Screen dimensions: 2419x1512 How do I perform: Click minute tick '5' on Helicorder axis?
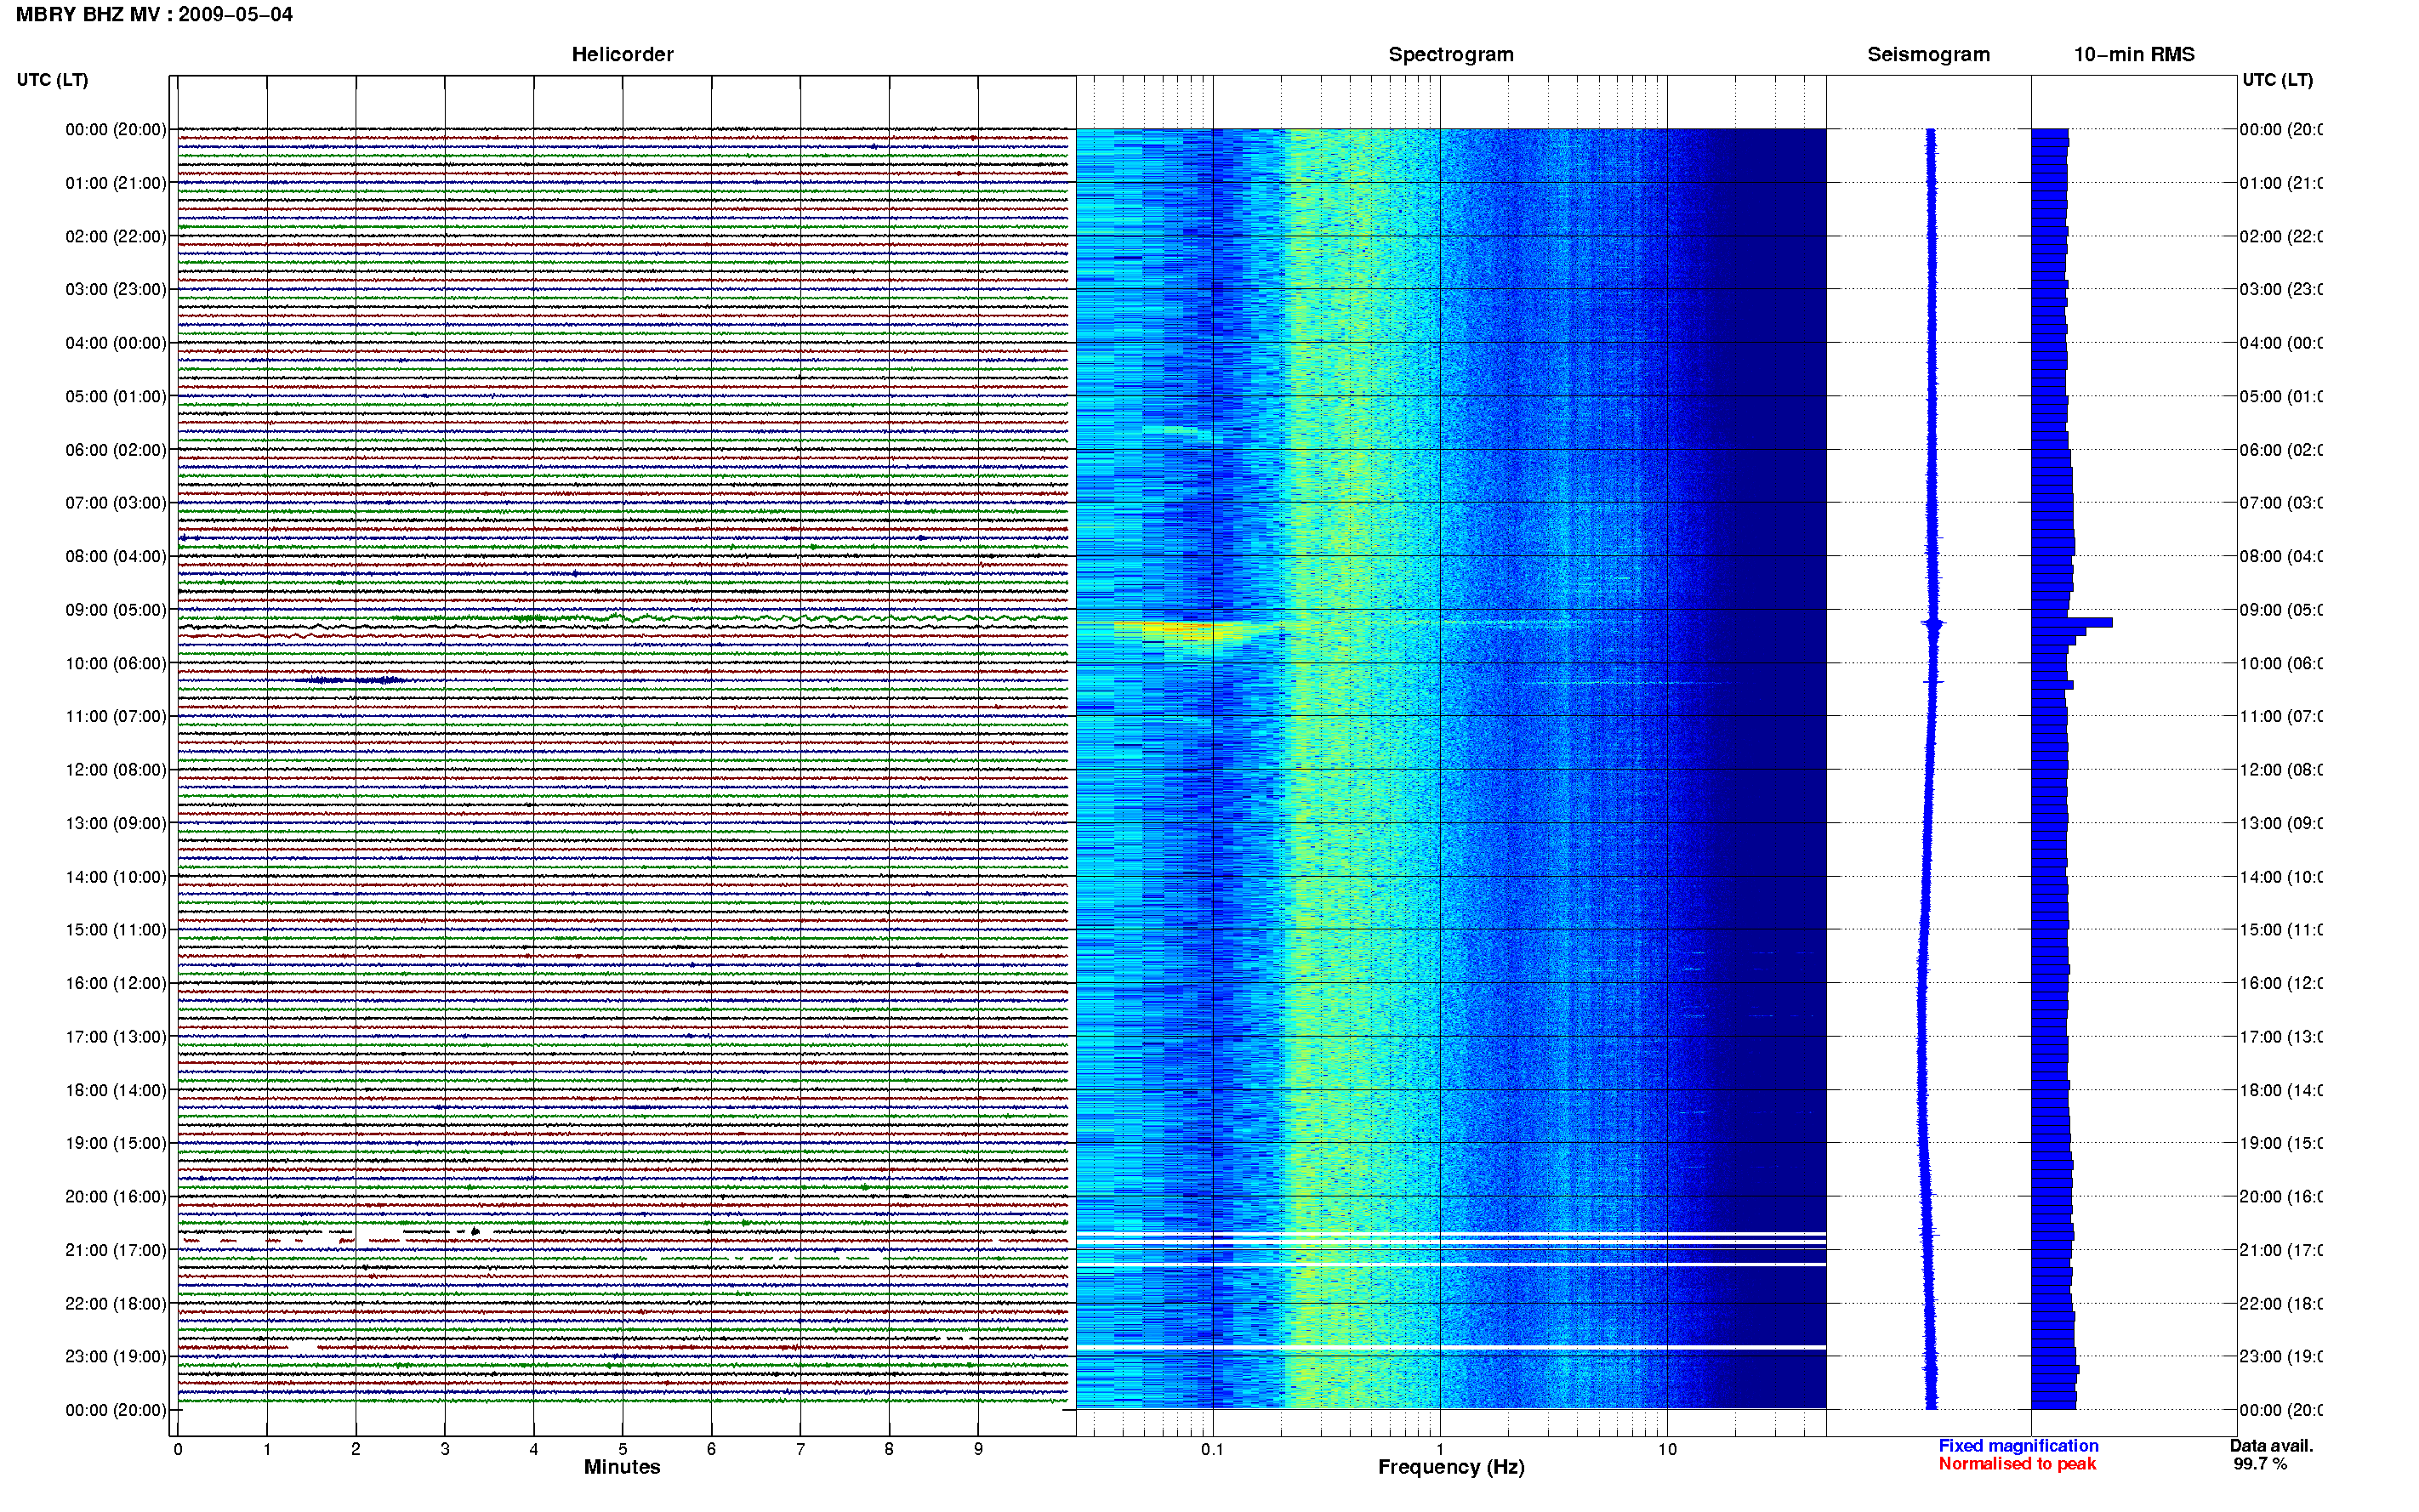pos(622,1449)
